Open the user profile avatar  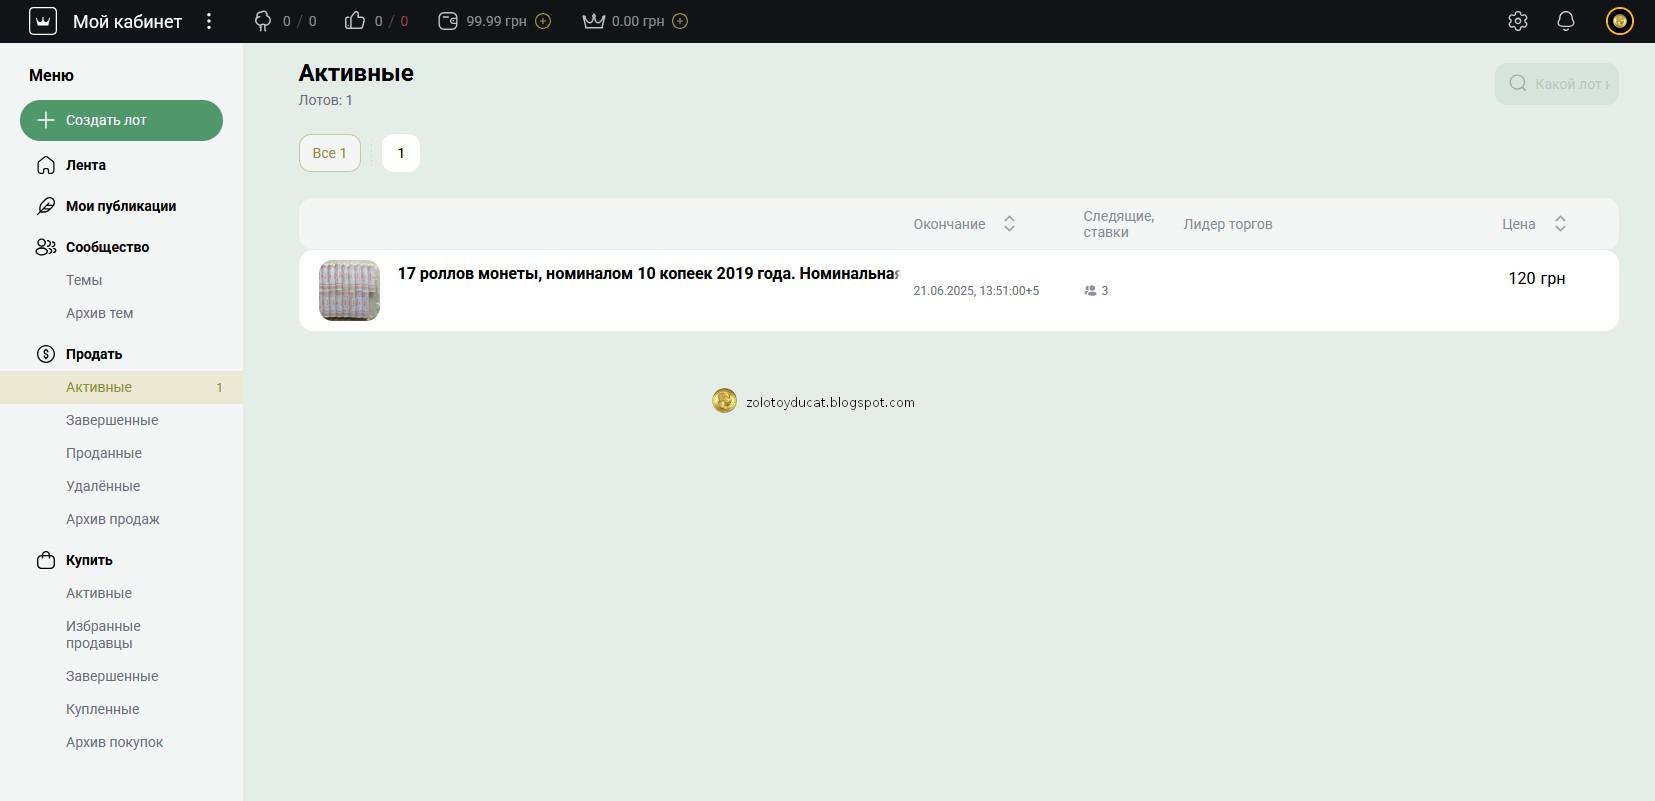[1620, 21]
